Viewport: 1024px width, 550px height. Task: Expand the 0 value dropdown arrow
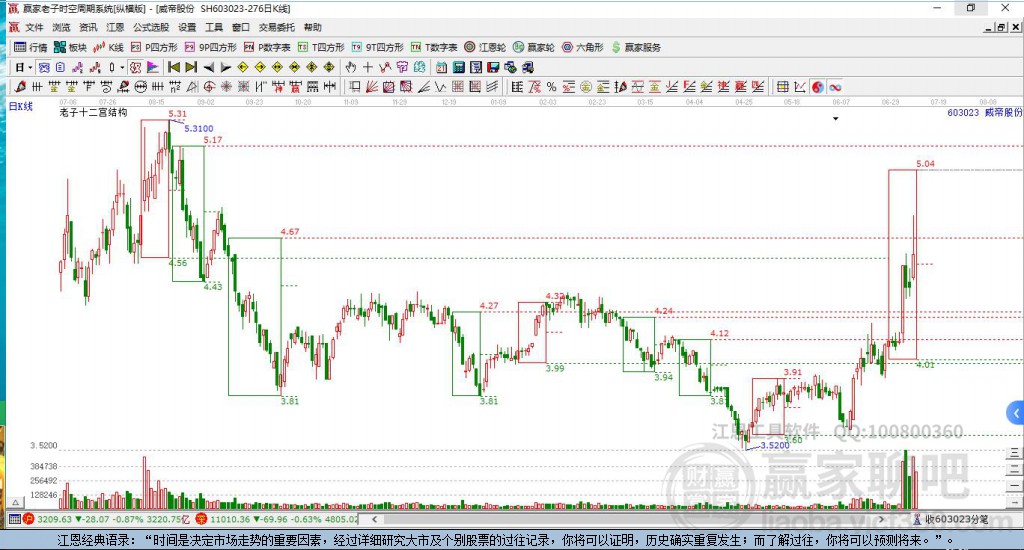(x=121, y=67)
